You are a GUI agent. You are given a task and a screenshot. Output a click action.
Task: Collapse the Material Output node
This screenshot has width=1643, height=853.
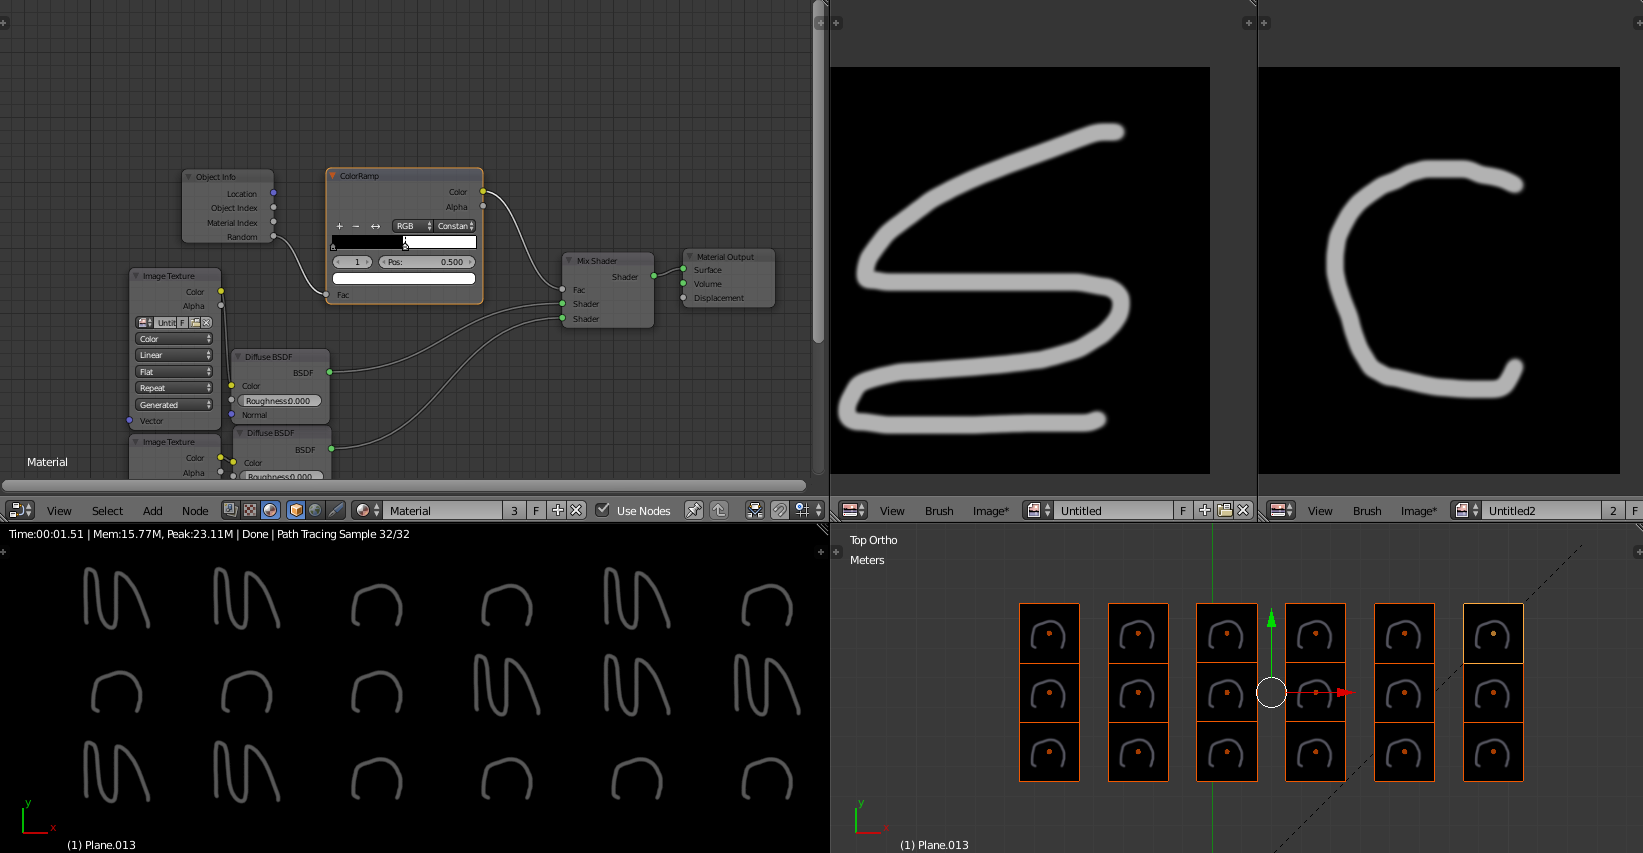tap(690, 257)
